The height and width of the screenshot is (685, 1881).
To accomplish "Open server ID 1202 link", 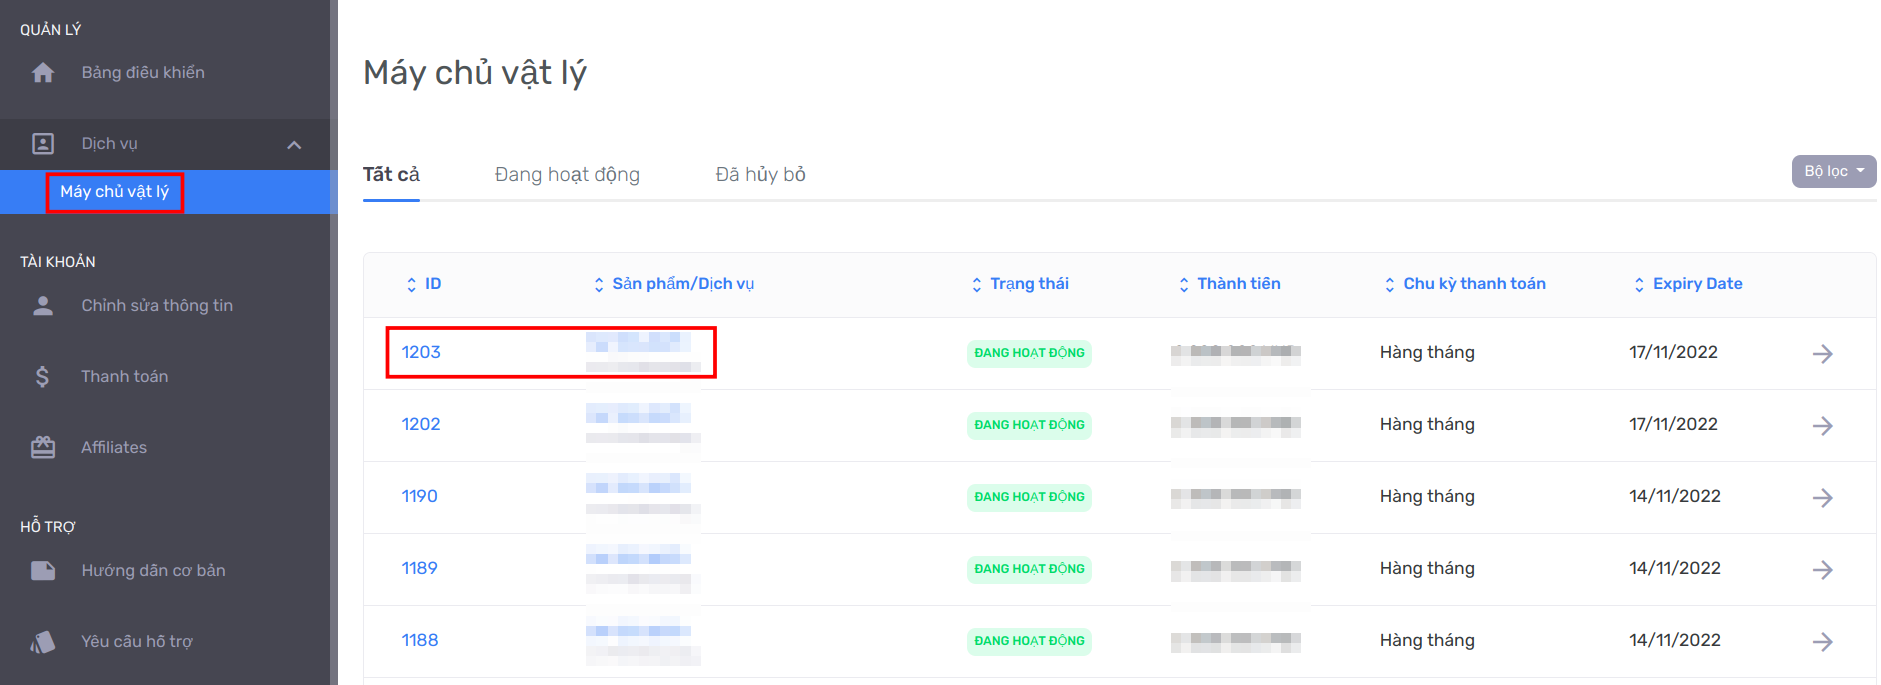I will click(421, 424).
